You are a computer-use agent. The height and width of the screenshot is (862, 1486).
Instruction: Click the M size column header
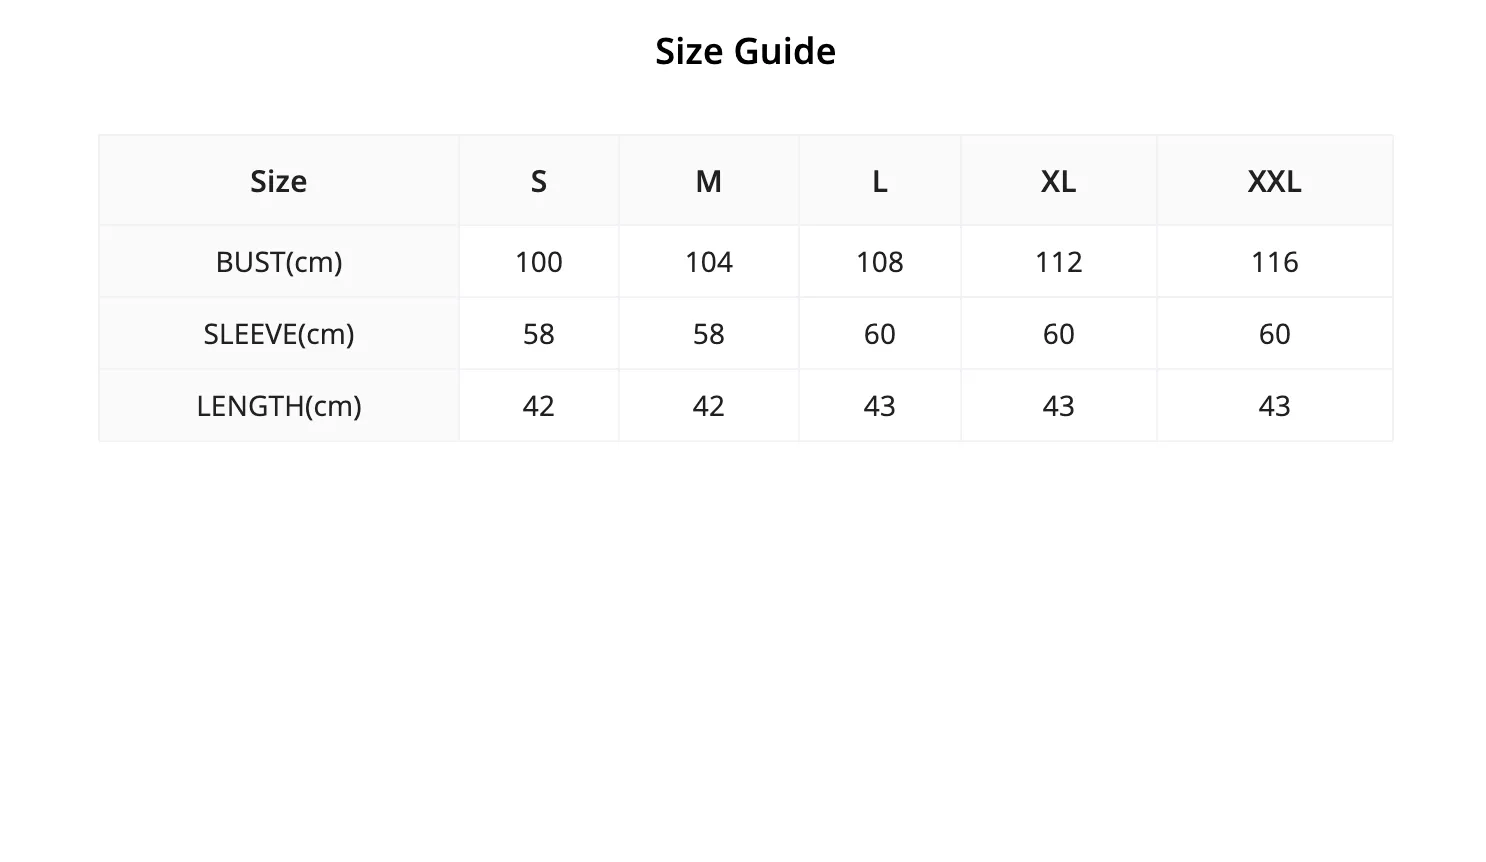(709, 181)
